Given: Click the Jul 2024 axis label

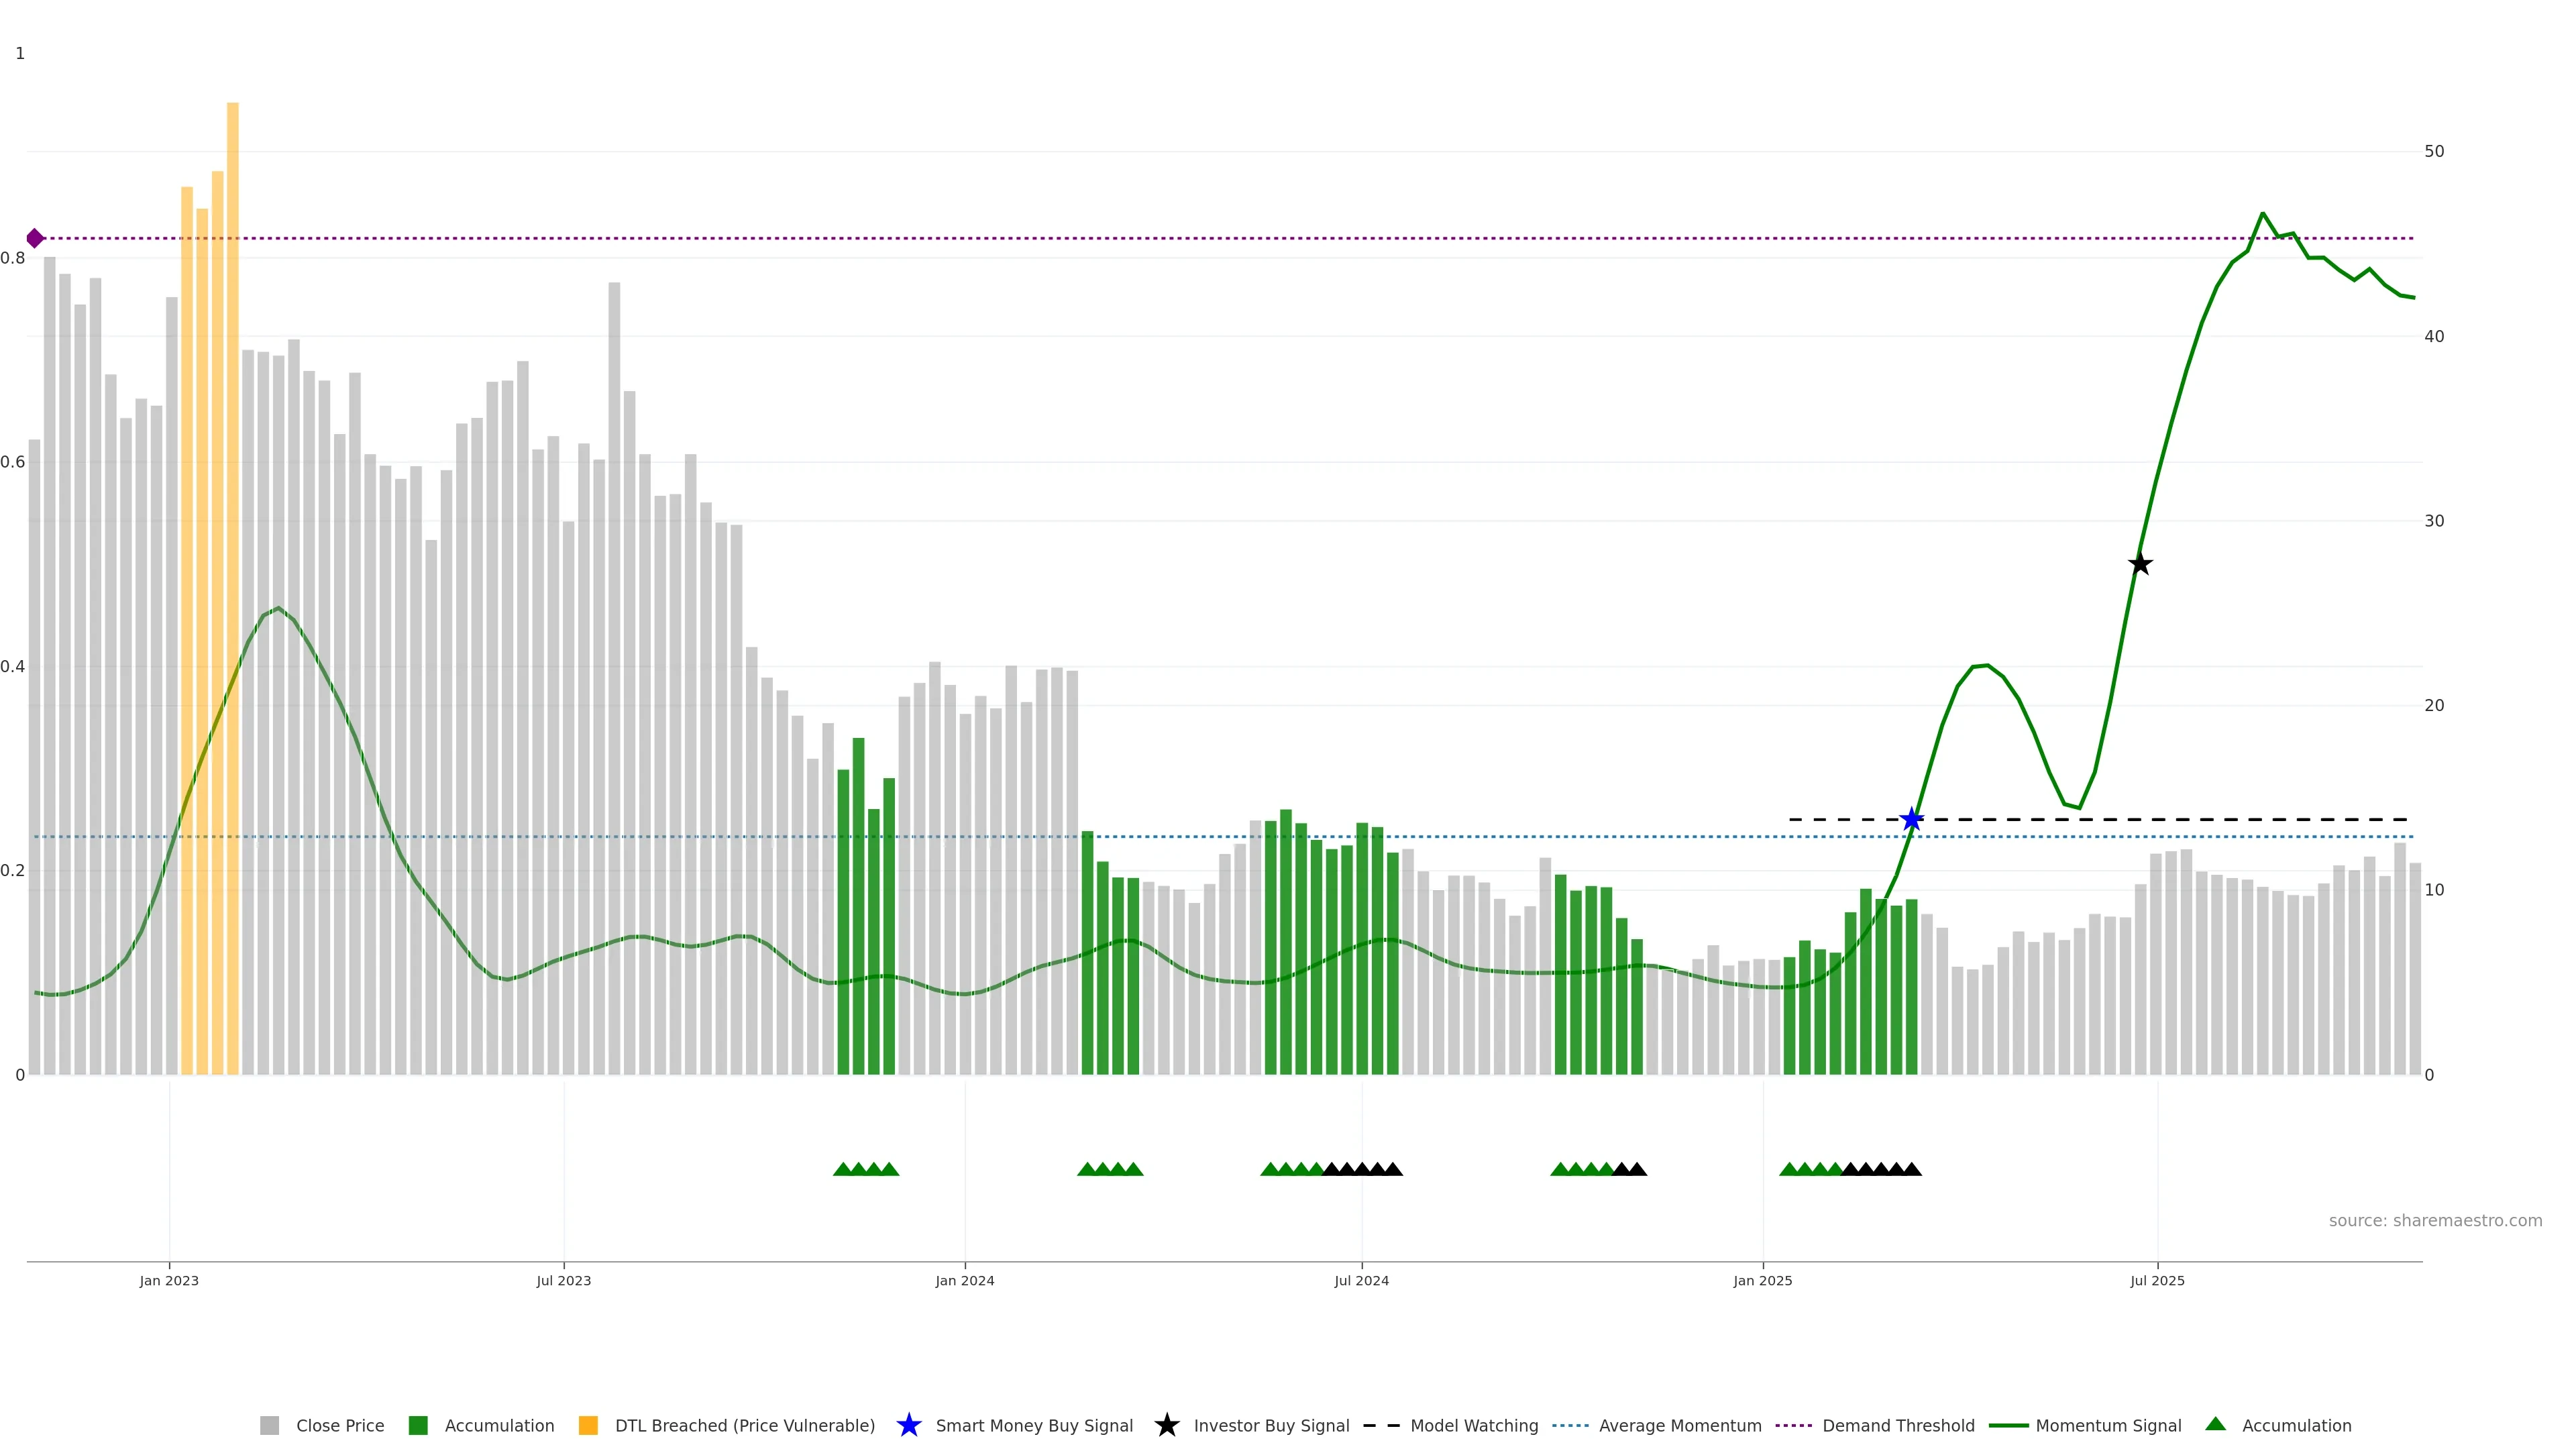Looking at the screenshot, I should coord(1361,1280).
